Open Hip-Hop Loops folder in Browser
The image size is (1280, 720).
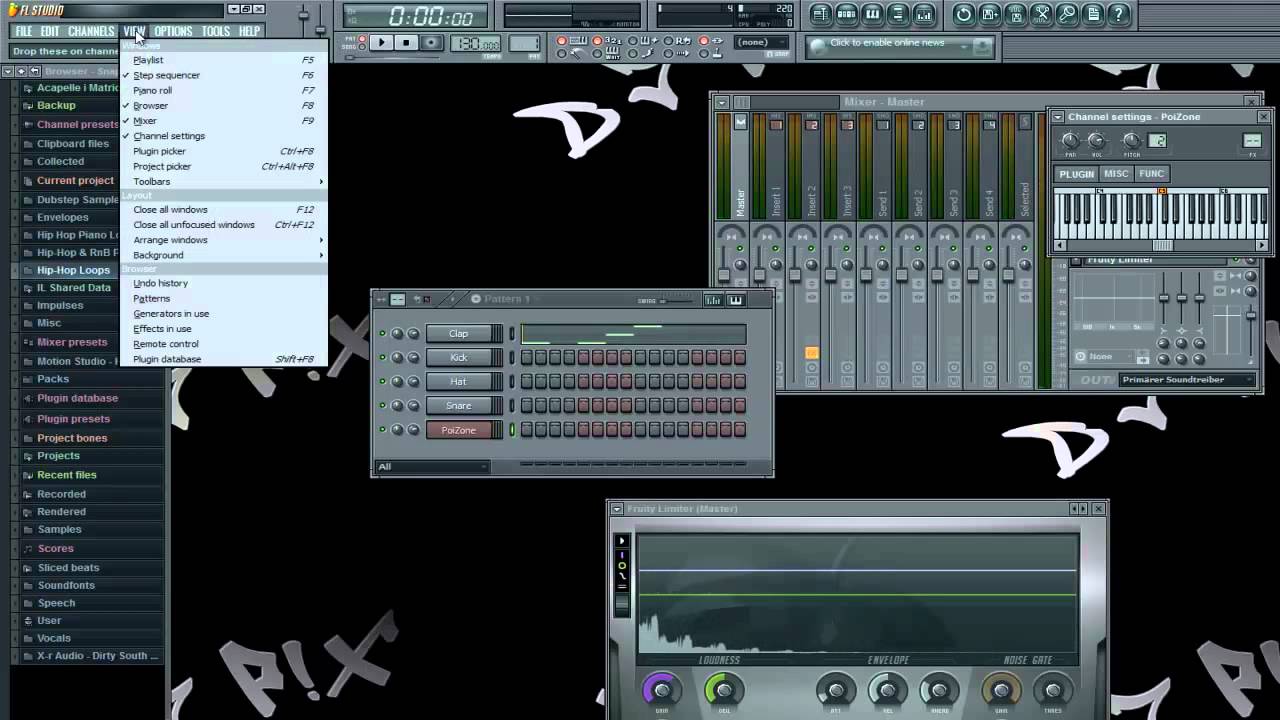(x=73, y=270)
